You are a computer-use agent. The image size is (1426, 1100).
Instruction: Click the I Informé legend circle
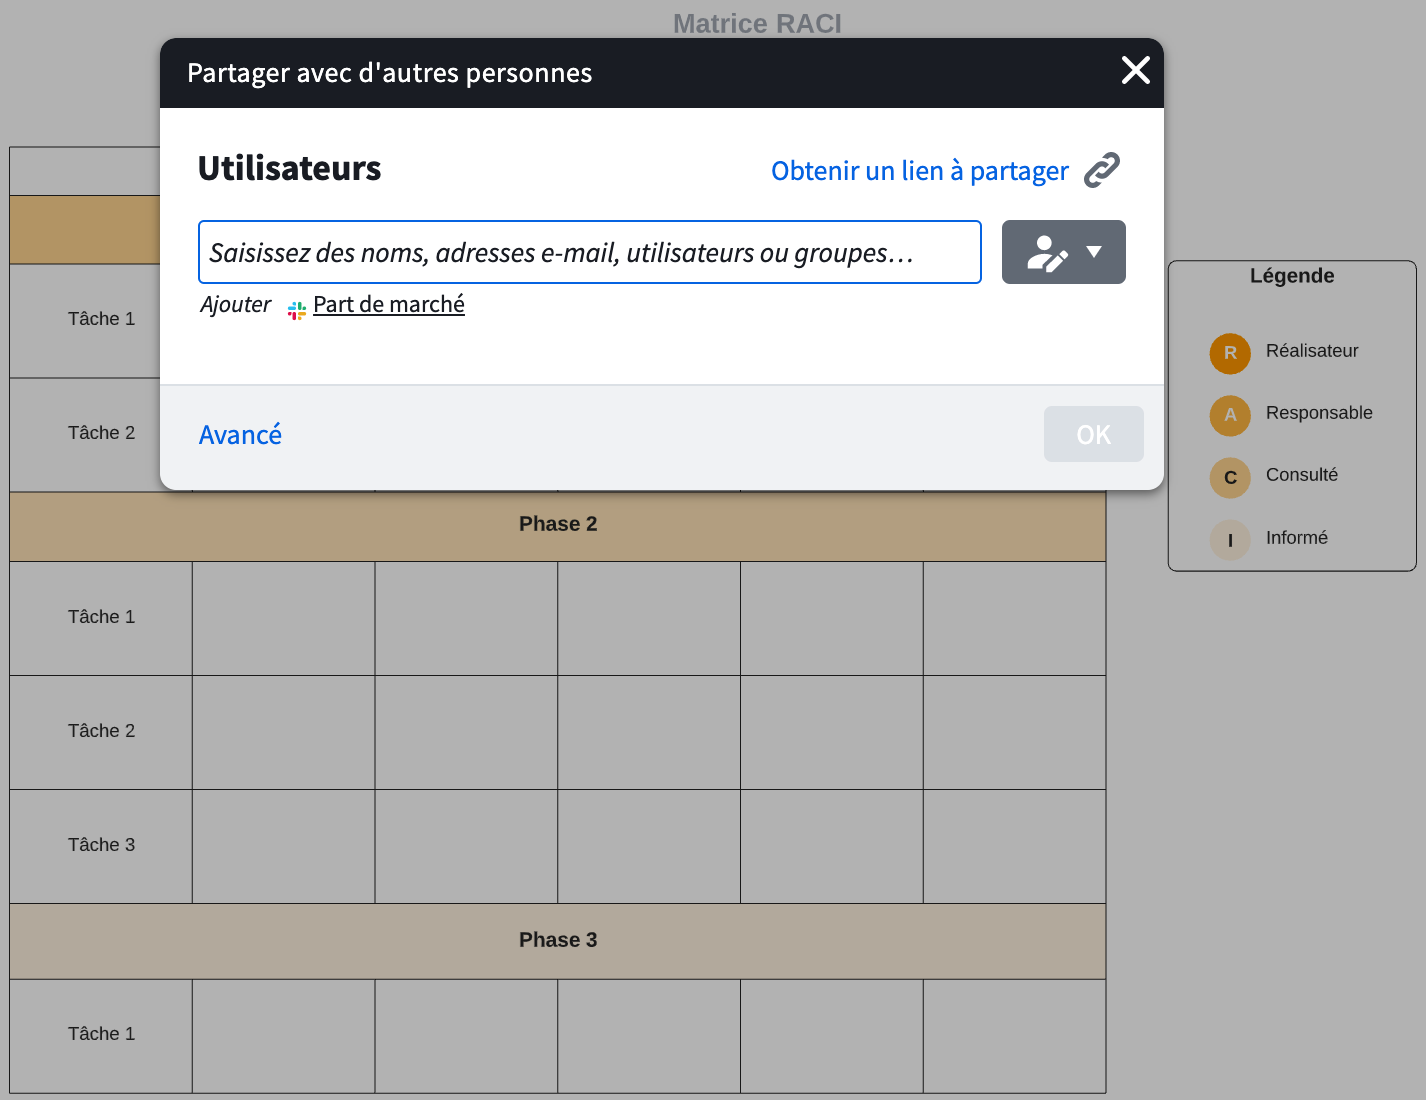pos(1230,540)
